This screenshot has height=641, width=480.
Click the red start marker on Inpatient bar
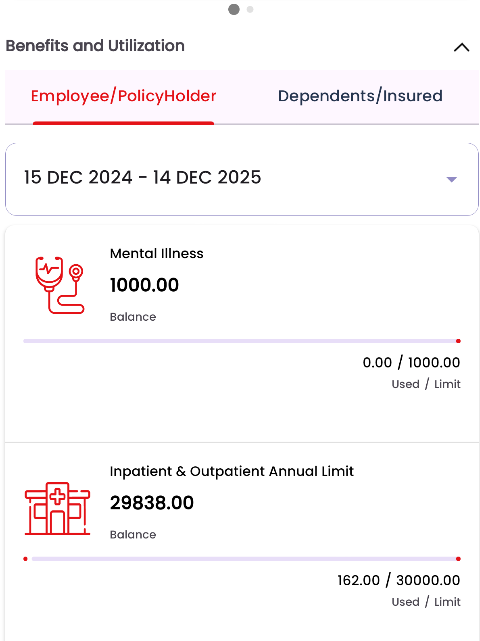pos(25,559)
